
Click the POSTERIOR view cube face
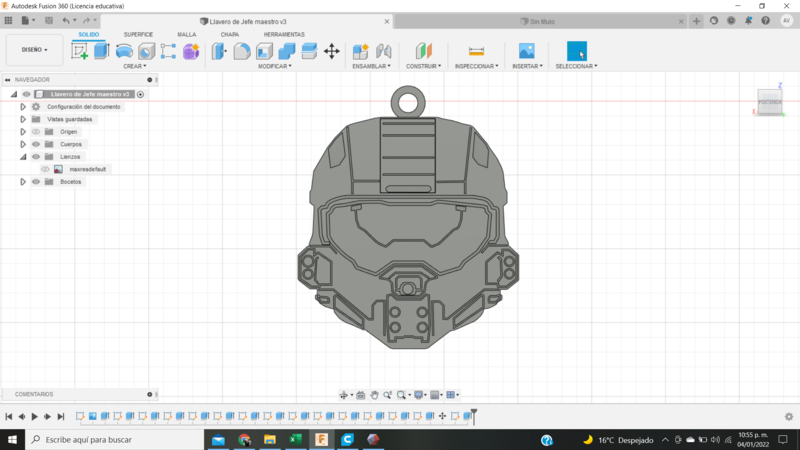click(x=769, y=102)
